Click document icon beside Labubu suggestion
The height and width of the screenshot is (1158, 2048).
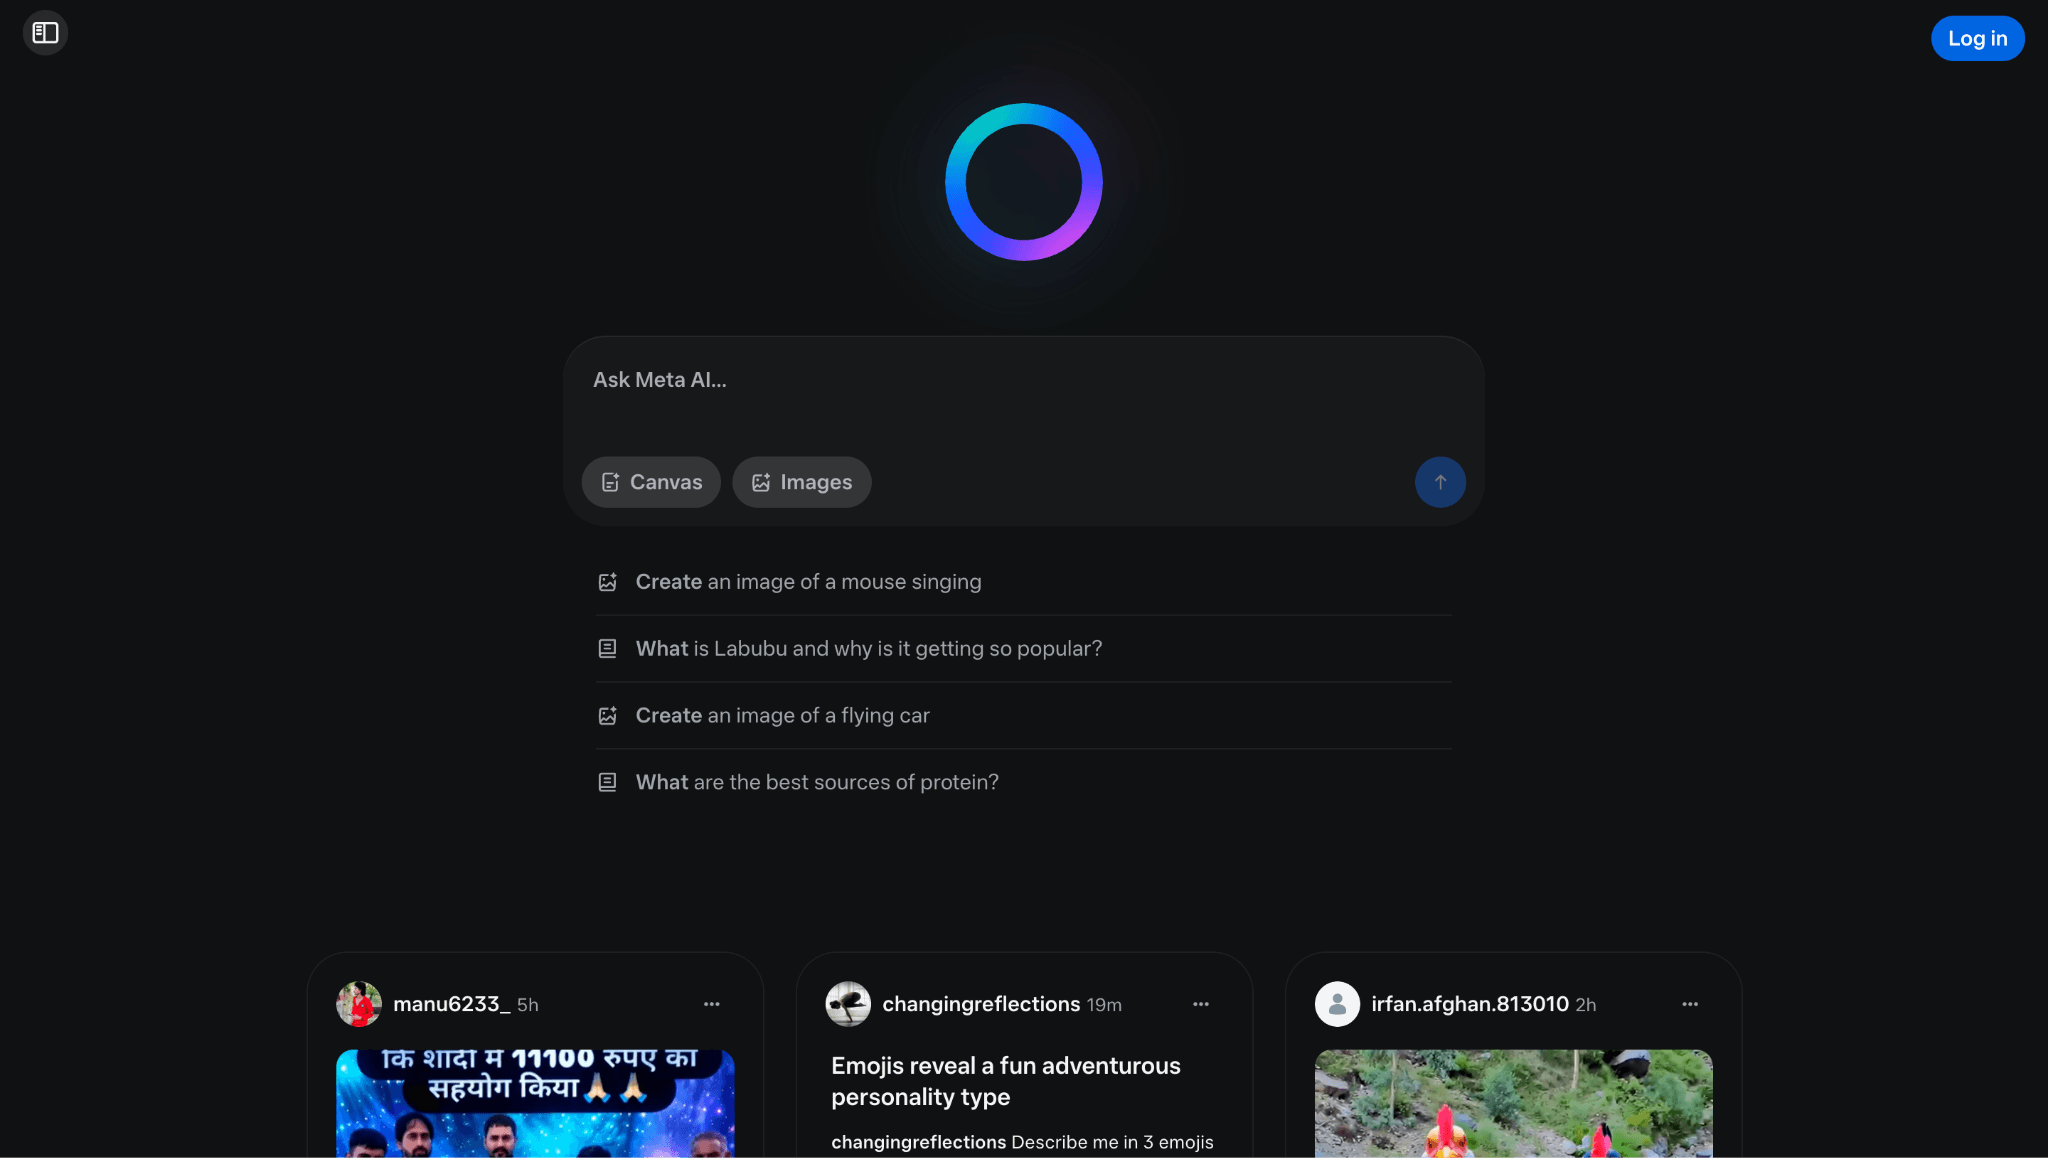(x=607, y=649)
